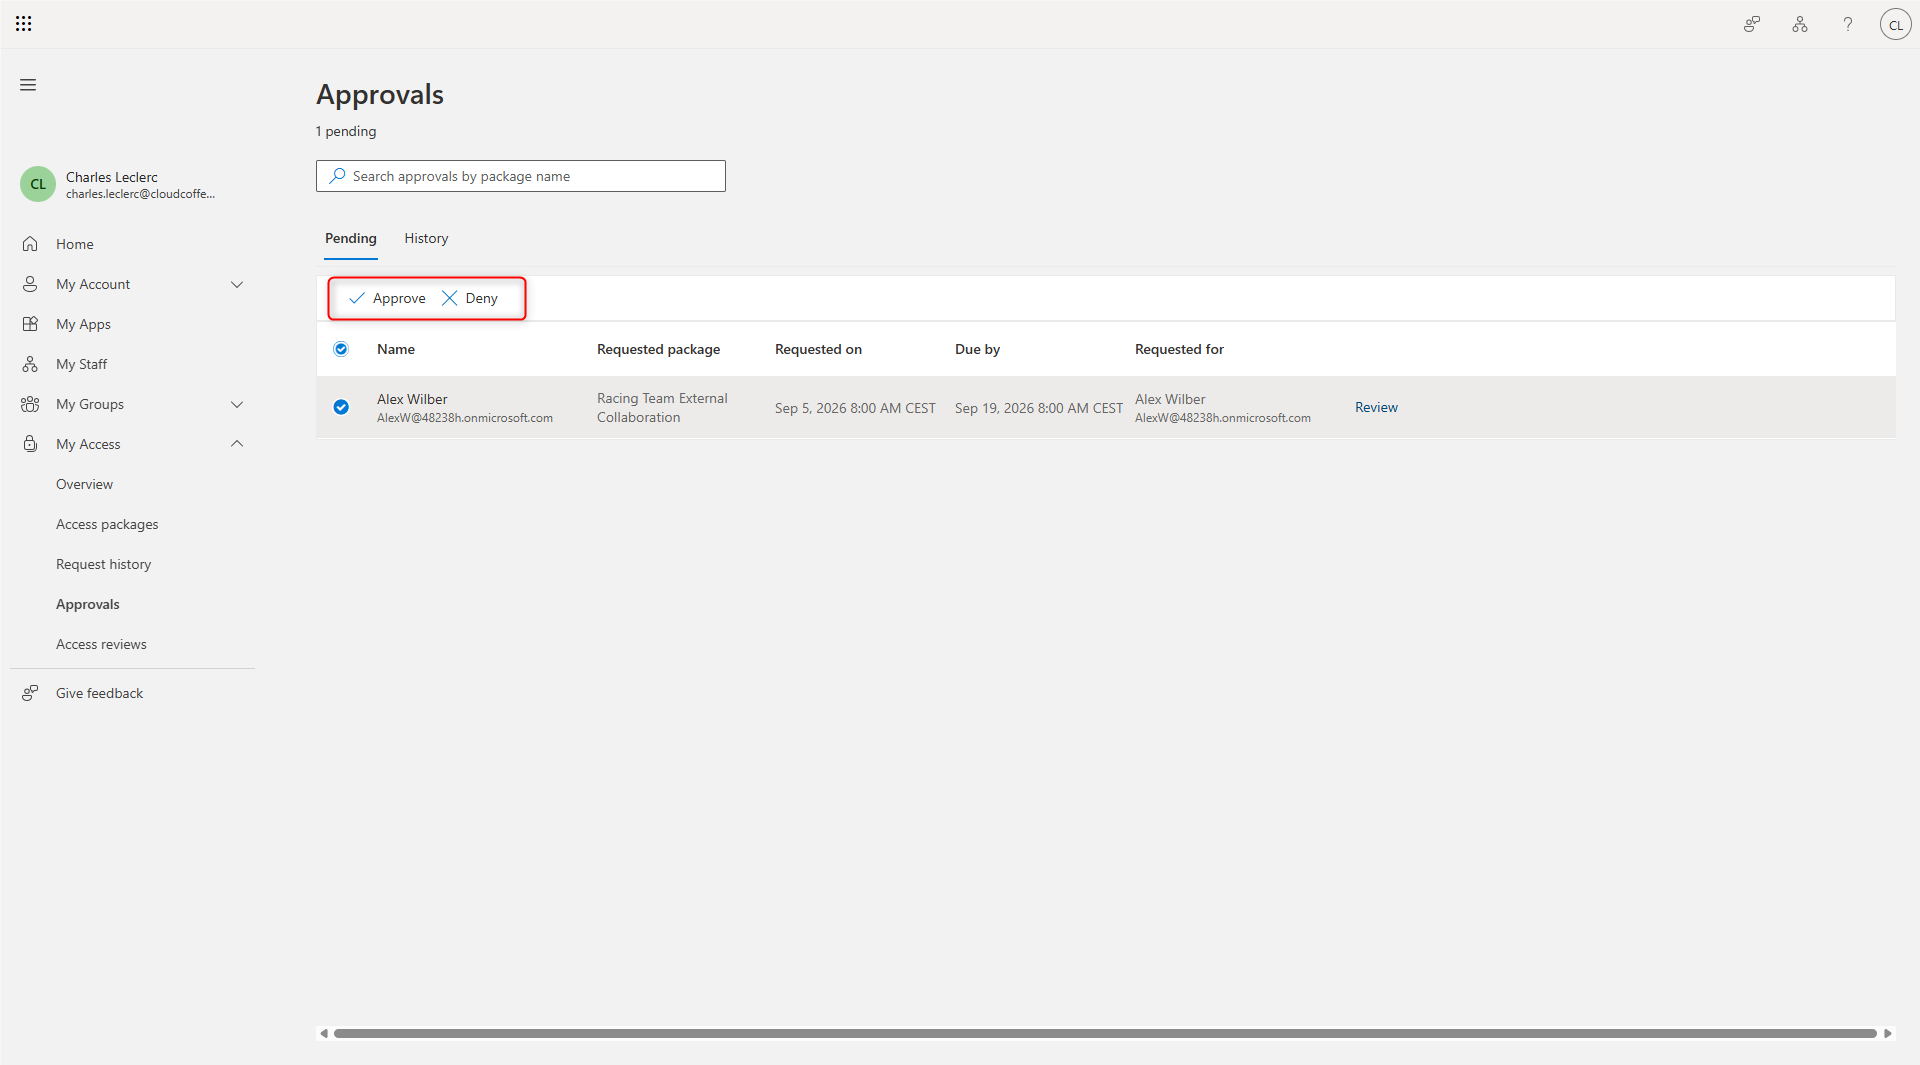
Task: Collapse the hamburger navigation menu
Action: (28, 85)
